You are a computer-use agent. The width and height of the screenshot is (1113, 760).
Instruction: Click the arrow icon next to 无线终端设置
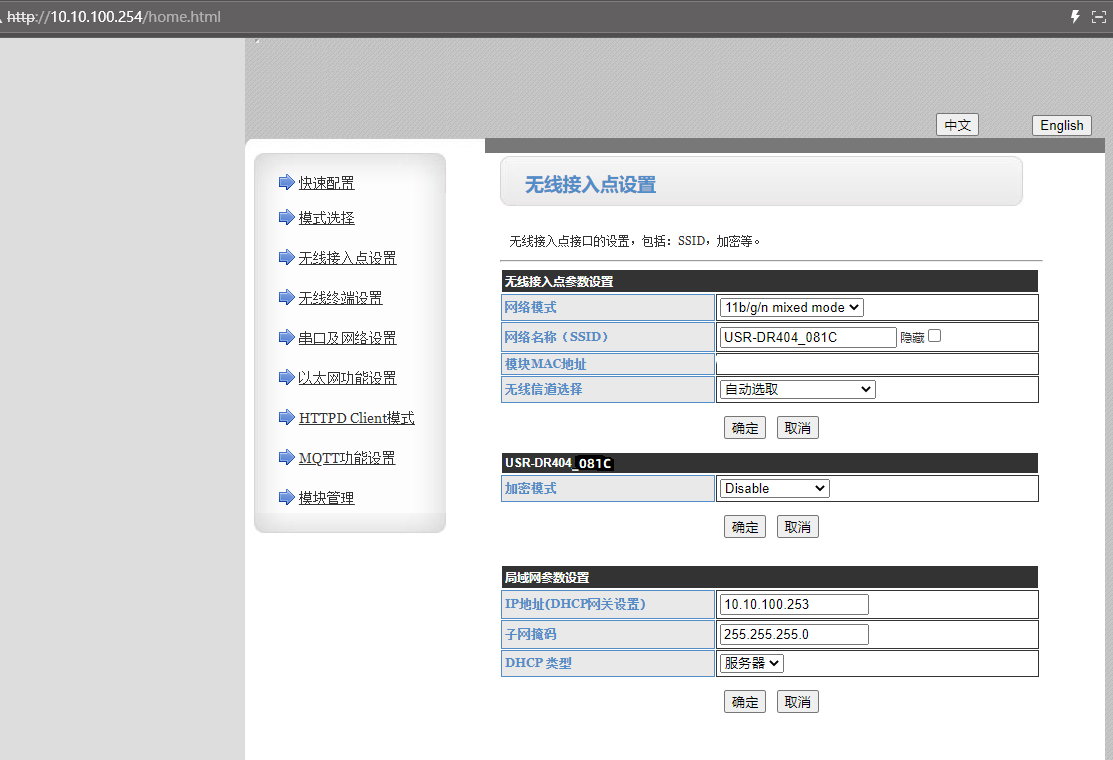(x=286, y=297)
